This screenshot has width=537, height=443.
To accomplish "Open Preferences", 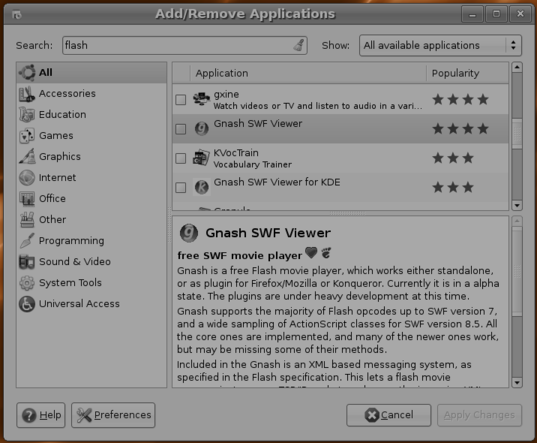I will point(113,415).
